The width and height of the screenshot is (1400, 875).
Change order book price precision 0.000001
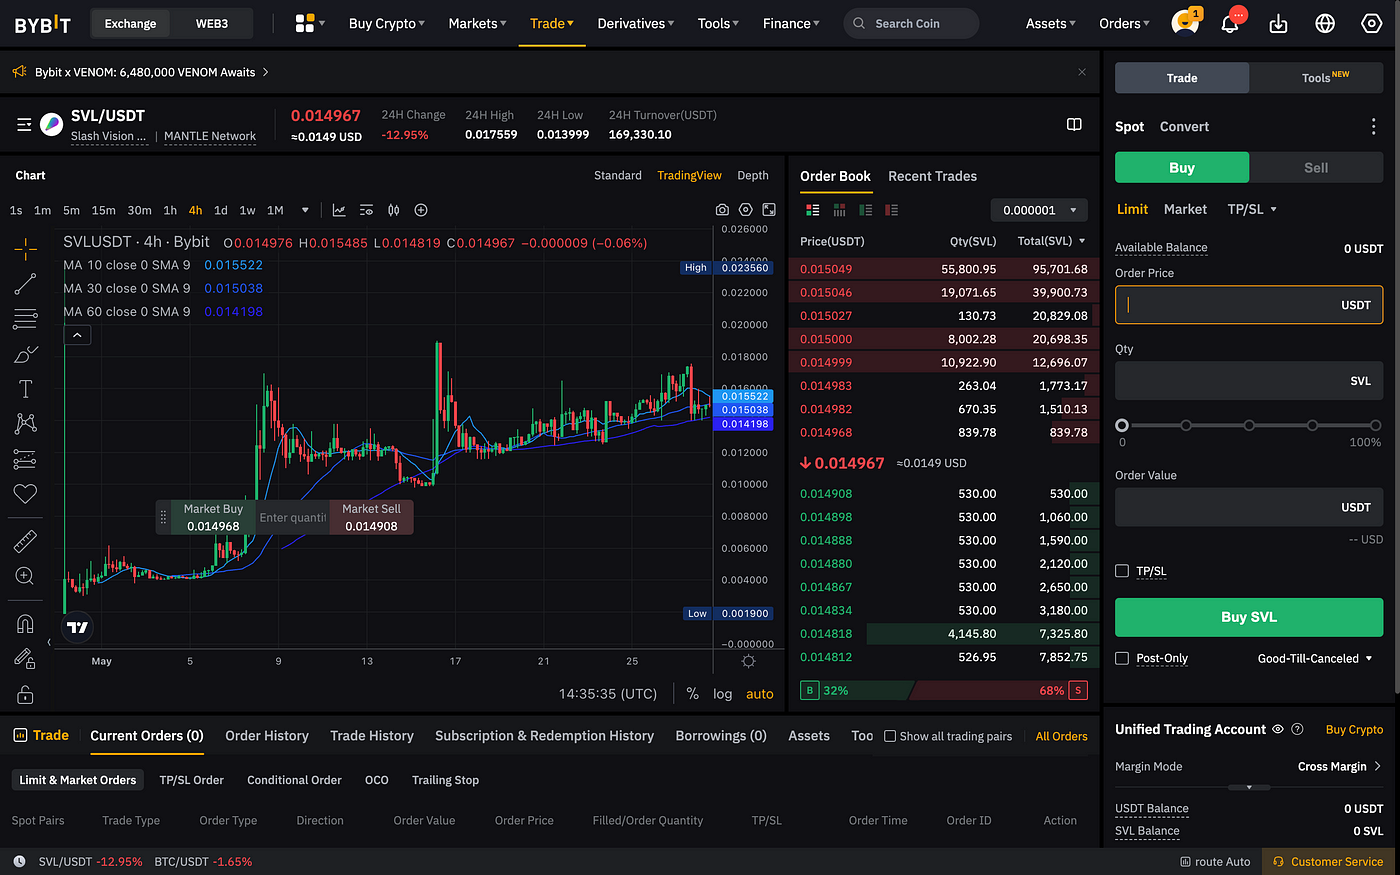(x=1039, y=210)
